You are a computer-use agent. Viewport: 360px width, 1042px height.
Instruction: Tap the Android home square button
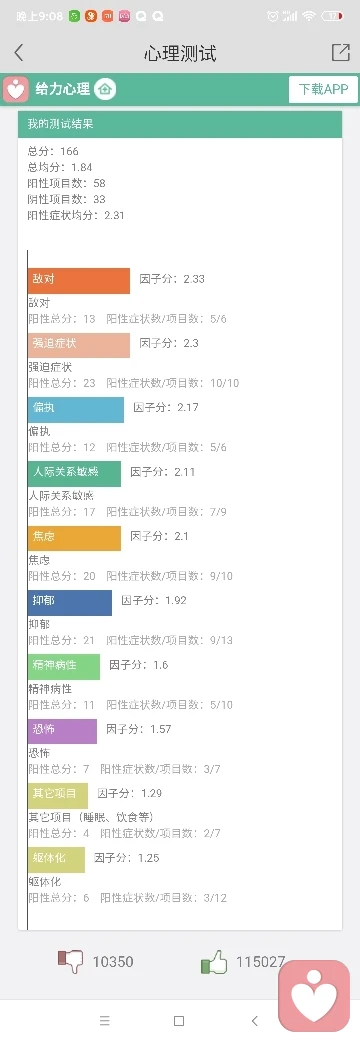pos(179,1021)
